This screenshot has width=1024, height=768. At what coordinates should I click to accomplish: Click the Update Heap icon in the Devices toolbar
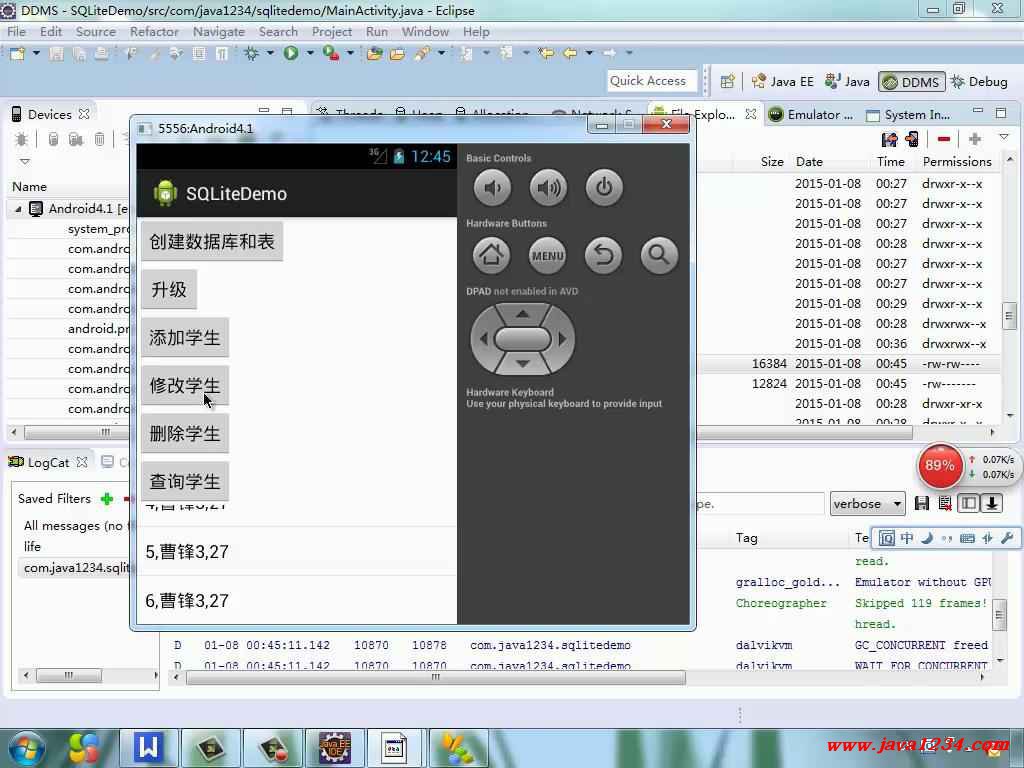[54, 139]
